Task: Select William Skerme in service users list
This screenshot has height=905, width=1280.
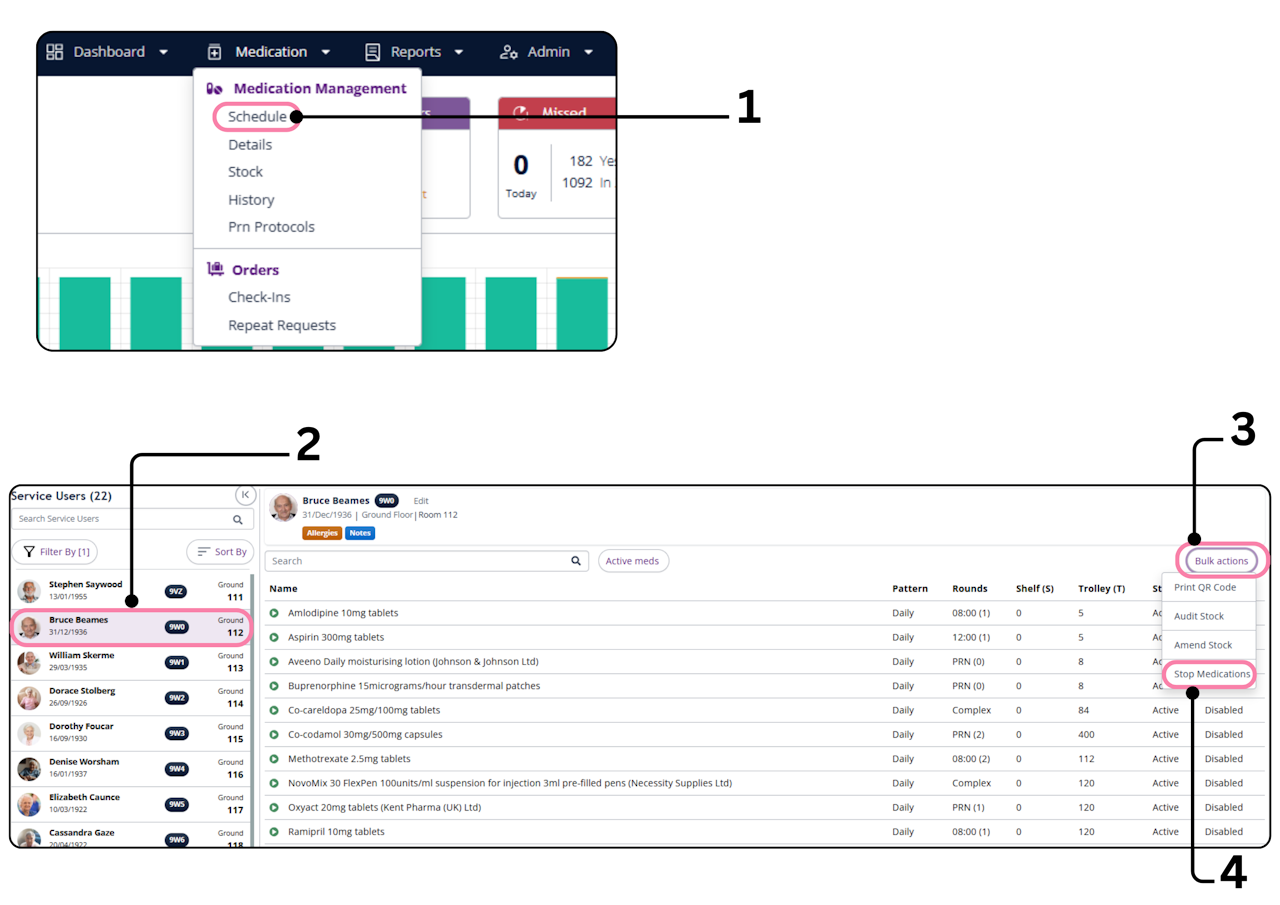Action: [131, 662]
